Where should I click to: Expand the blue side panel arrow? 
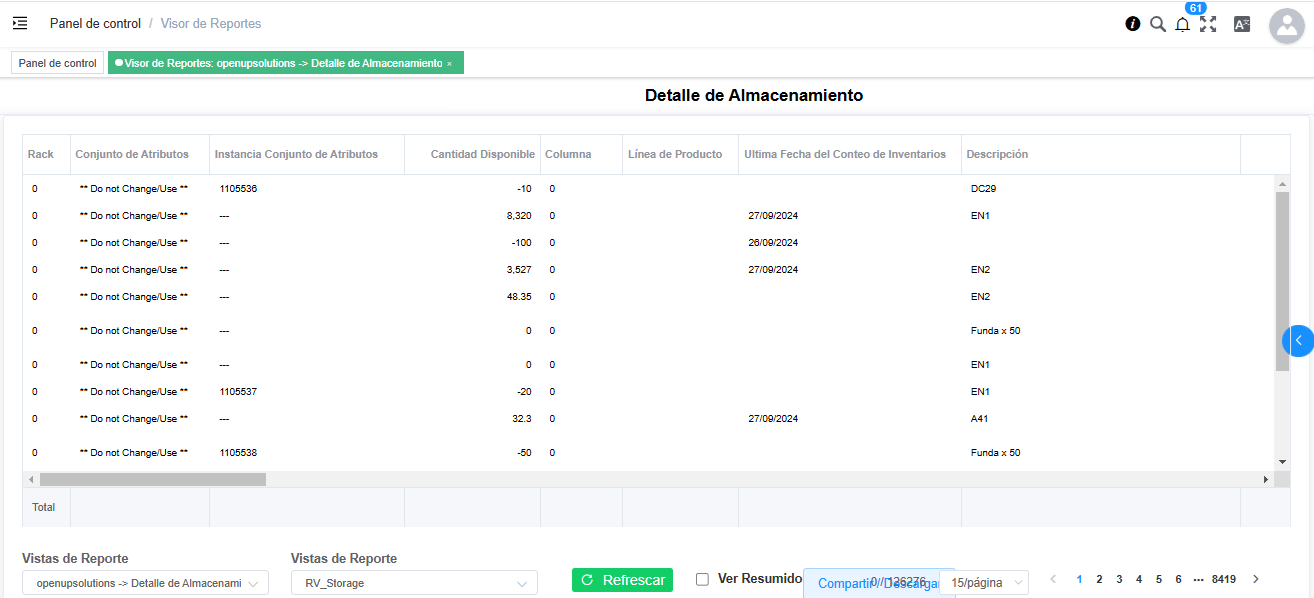1298,341
